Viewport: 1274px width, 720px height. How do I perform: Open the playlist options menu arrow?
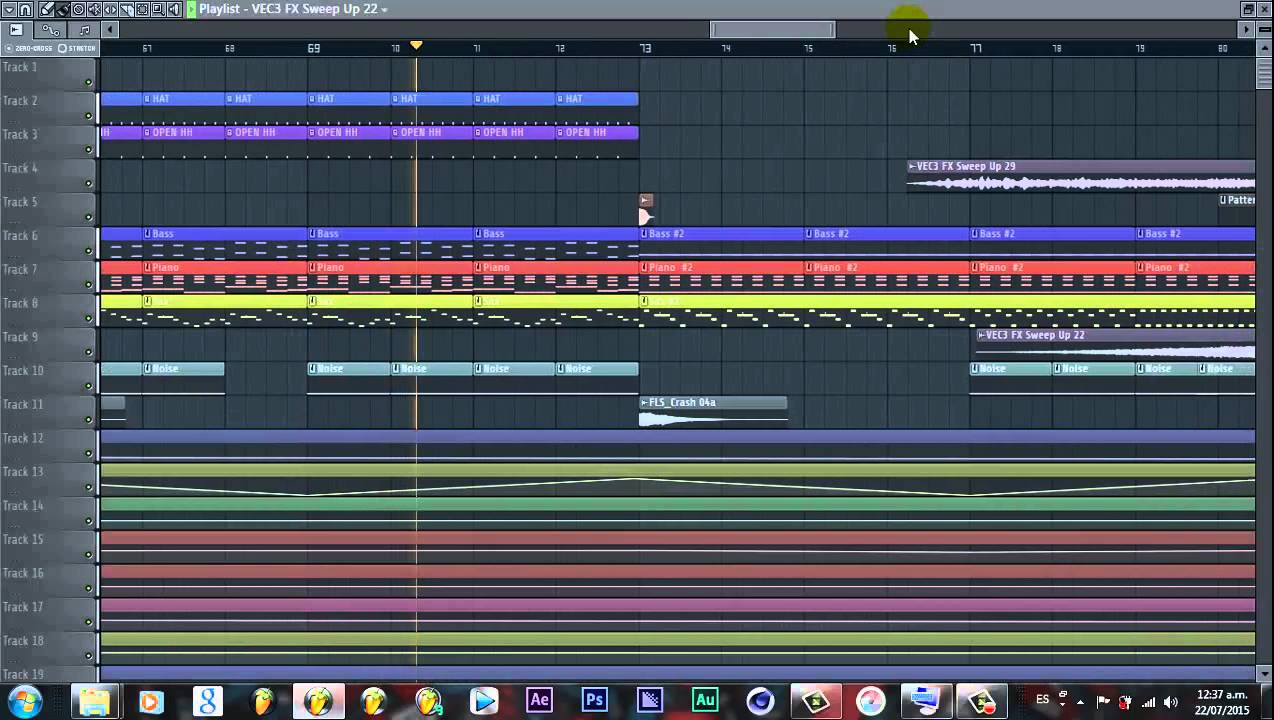(9, 9)
